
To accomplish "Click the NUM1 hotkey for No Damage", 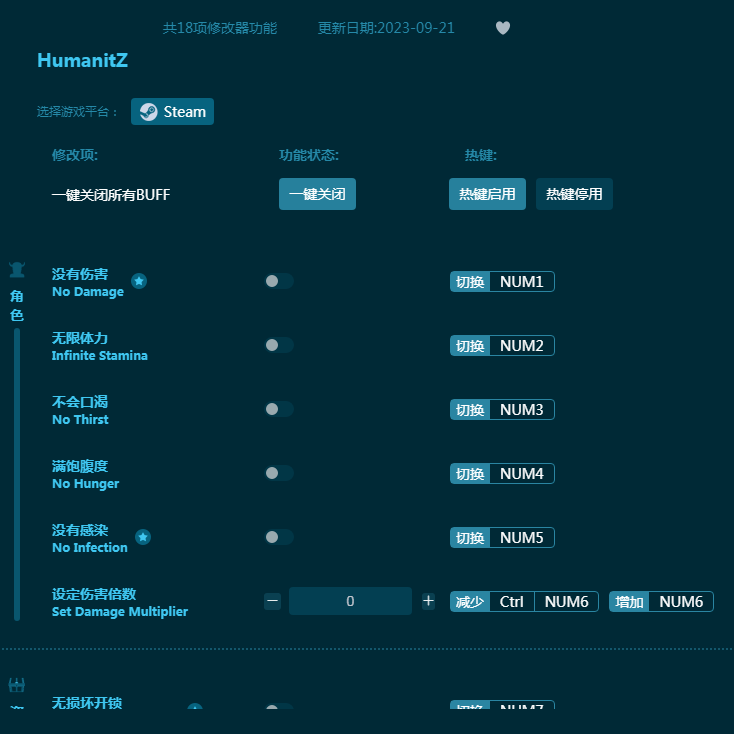I will point(502,282).
